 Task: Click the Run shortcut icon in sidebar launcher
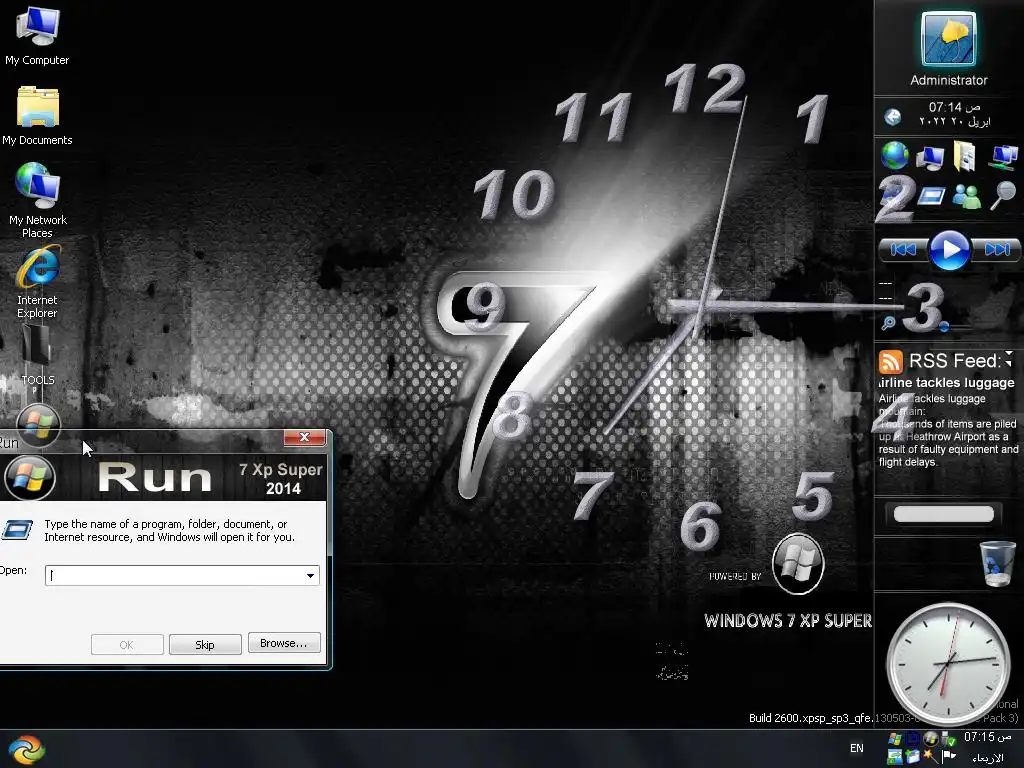click(931, 195)
